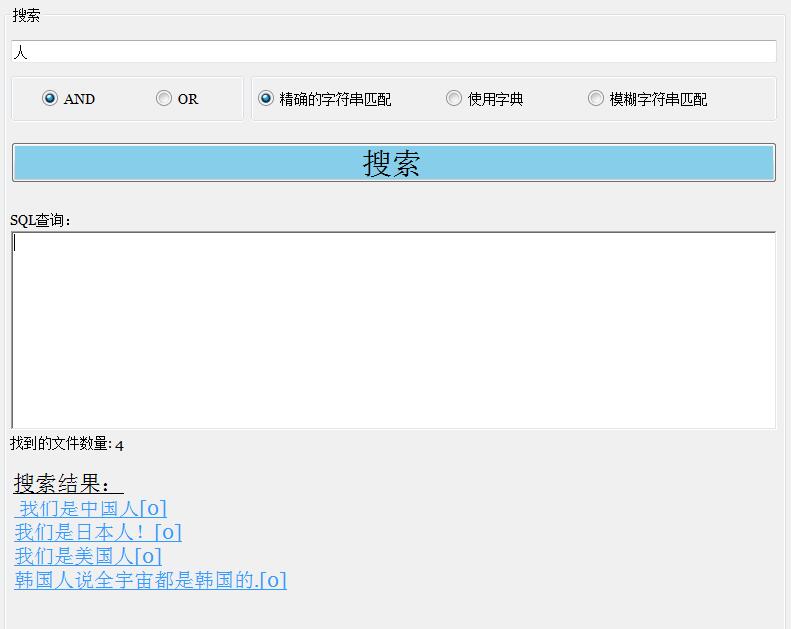Click the search keyword input containing 人
The width and height of the screenshot is (791, 629).
pyautogui.click(x=393, y=52)
